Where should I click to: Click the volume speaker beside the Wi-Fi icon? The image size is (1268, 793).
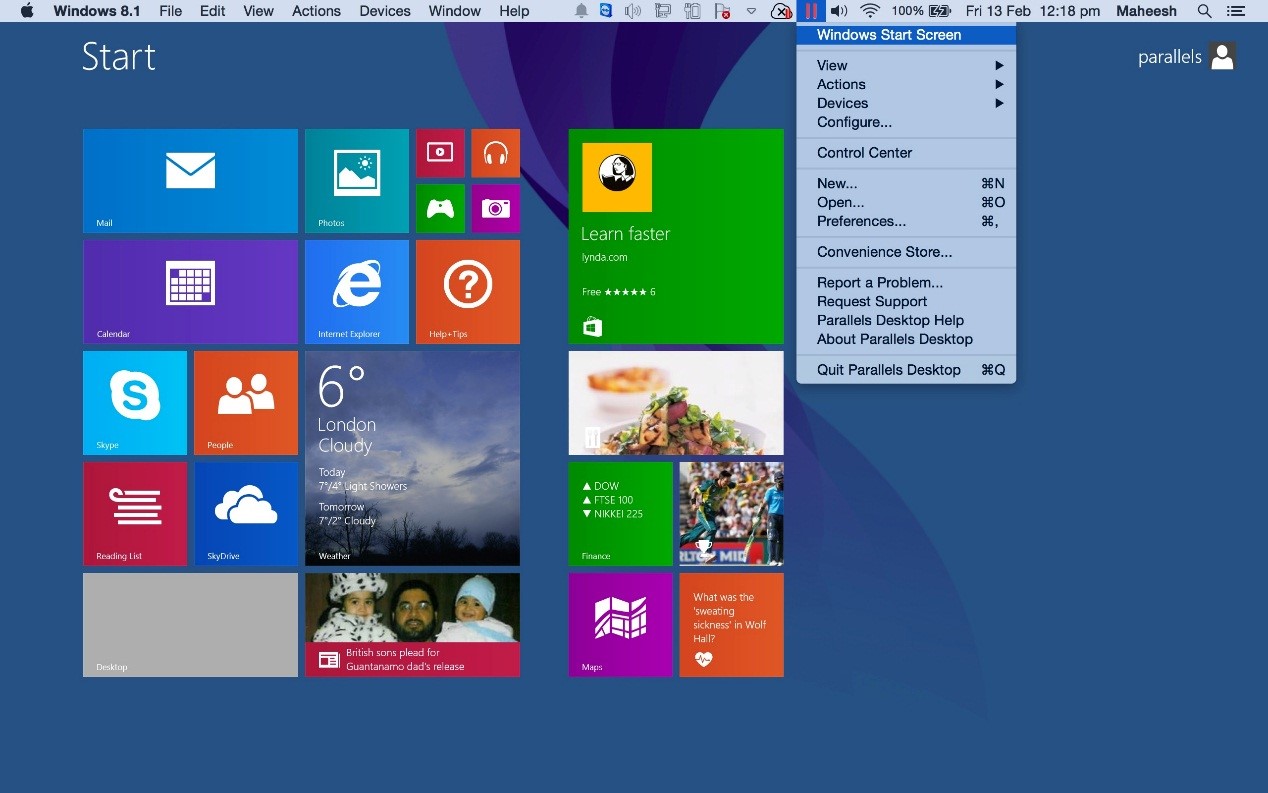839,11
